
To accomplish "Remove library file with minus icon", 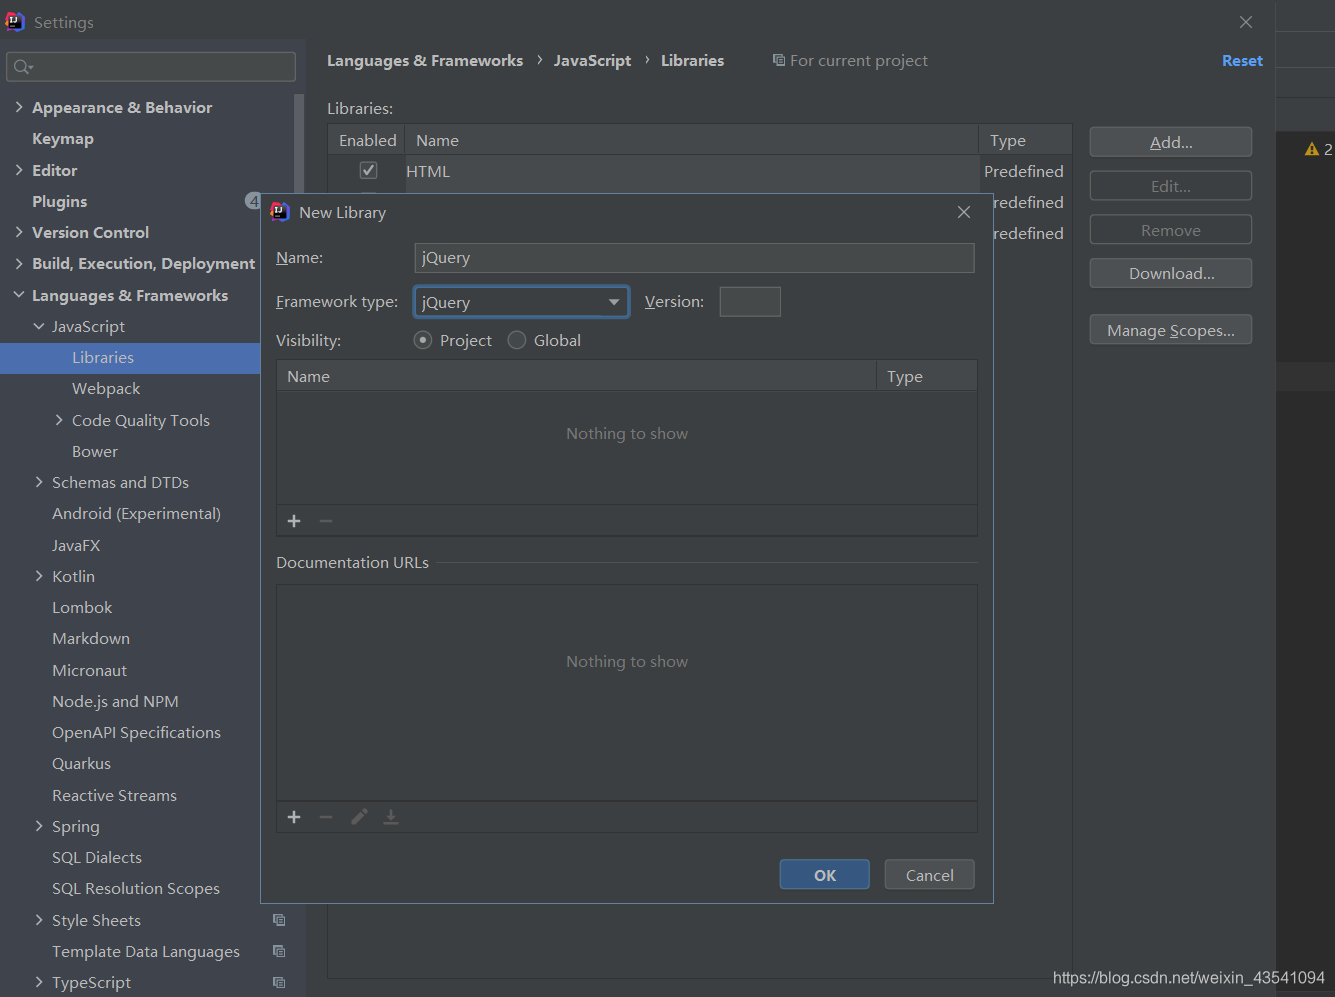I will click(x=326, y=521).
